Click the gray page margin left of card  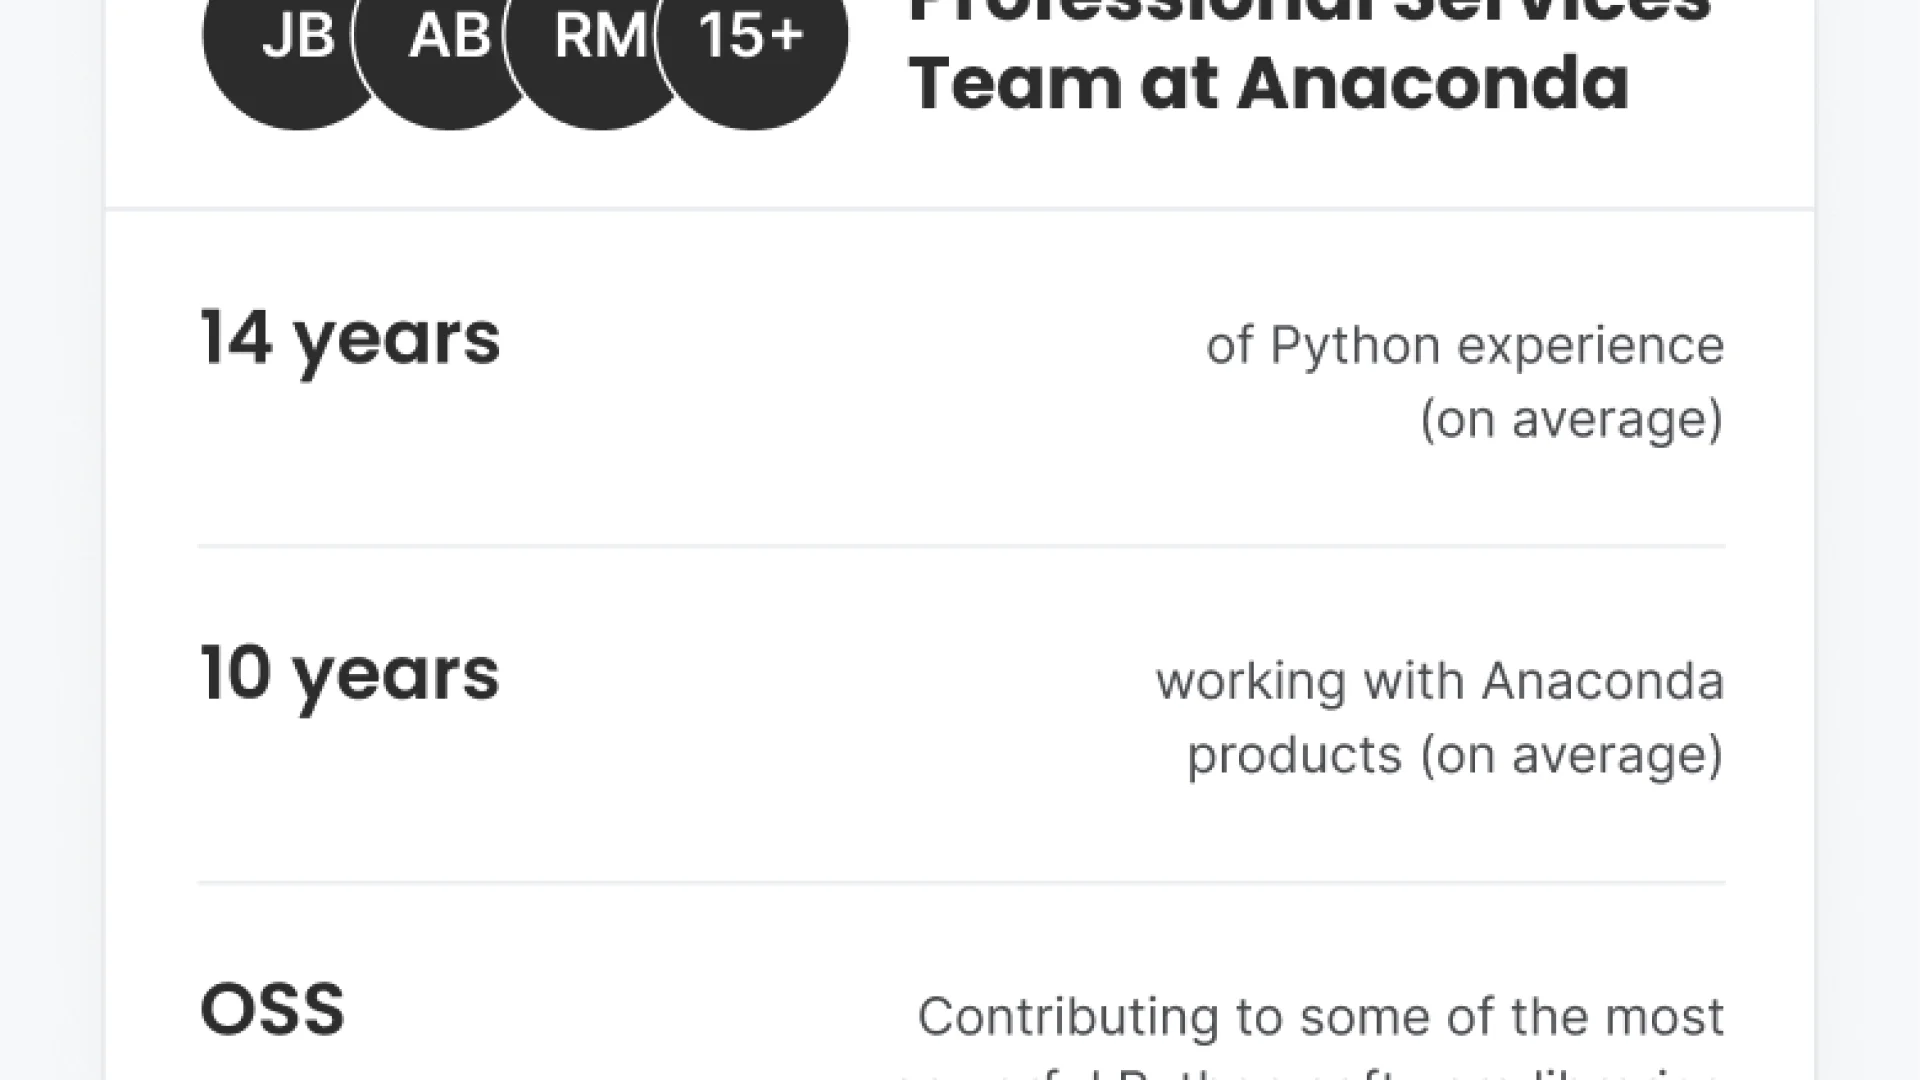coord(52,540)
